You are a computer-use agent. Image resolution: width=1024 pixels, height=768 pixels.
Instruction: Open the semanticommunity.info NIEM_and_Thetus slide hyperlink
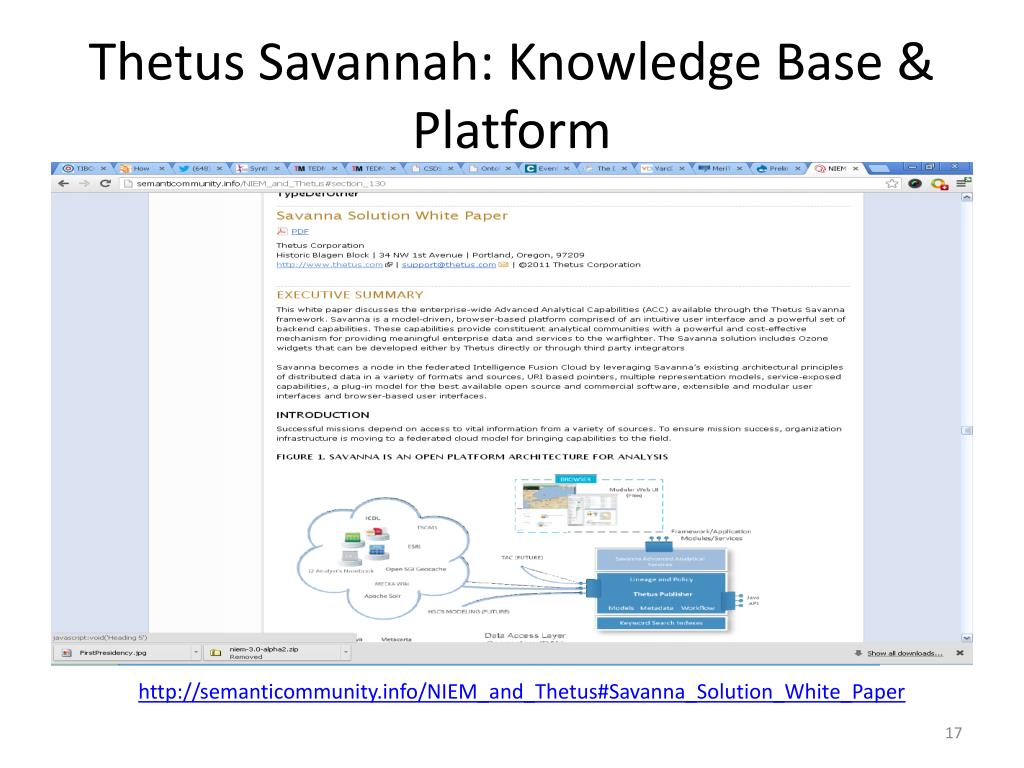point(521,691)
